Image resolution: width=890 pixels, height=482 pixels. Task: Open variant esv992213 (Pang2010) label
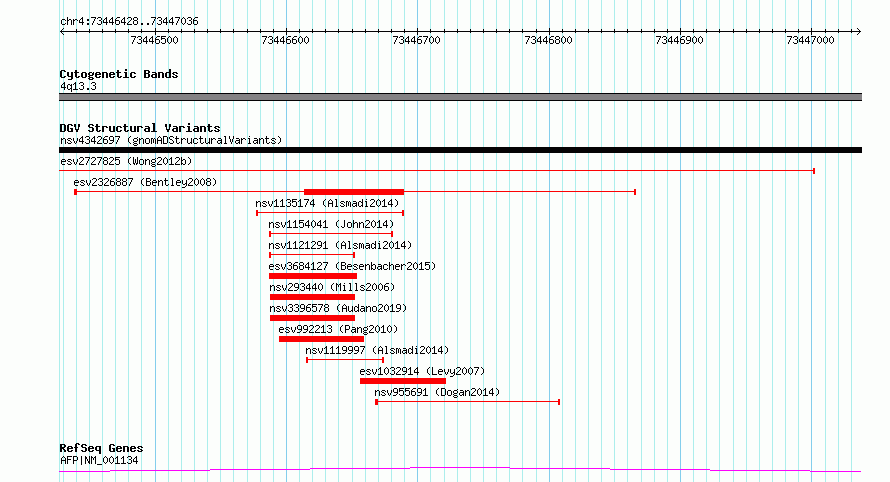[338, 329]
